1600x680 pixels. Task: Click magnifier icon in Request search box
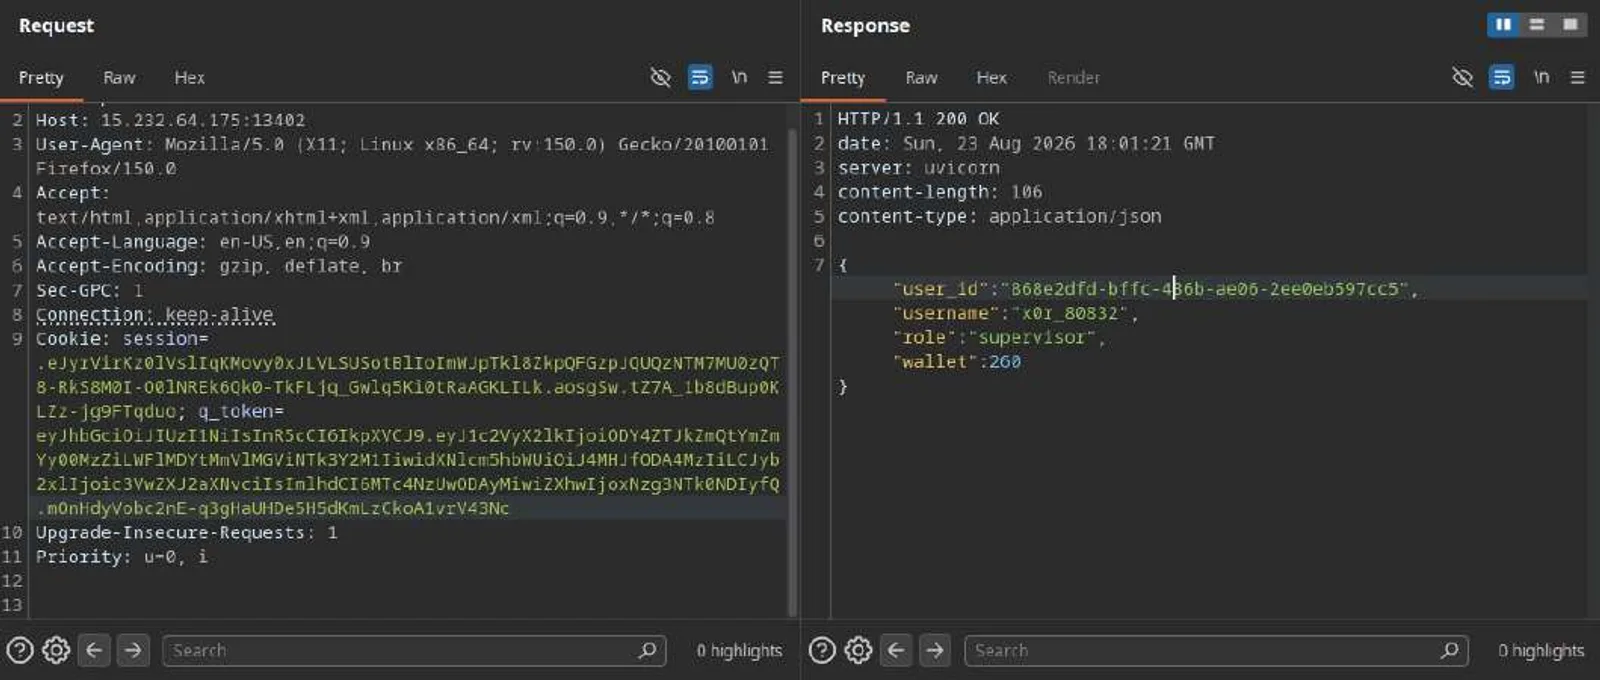(x=647, y=651)
